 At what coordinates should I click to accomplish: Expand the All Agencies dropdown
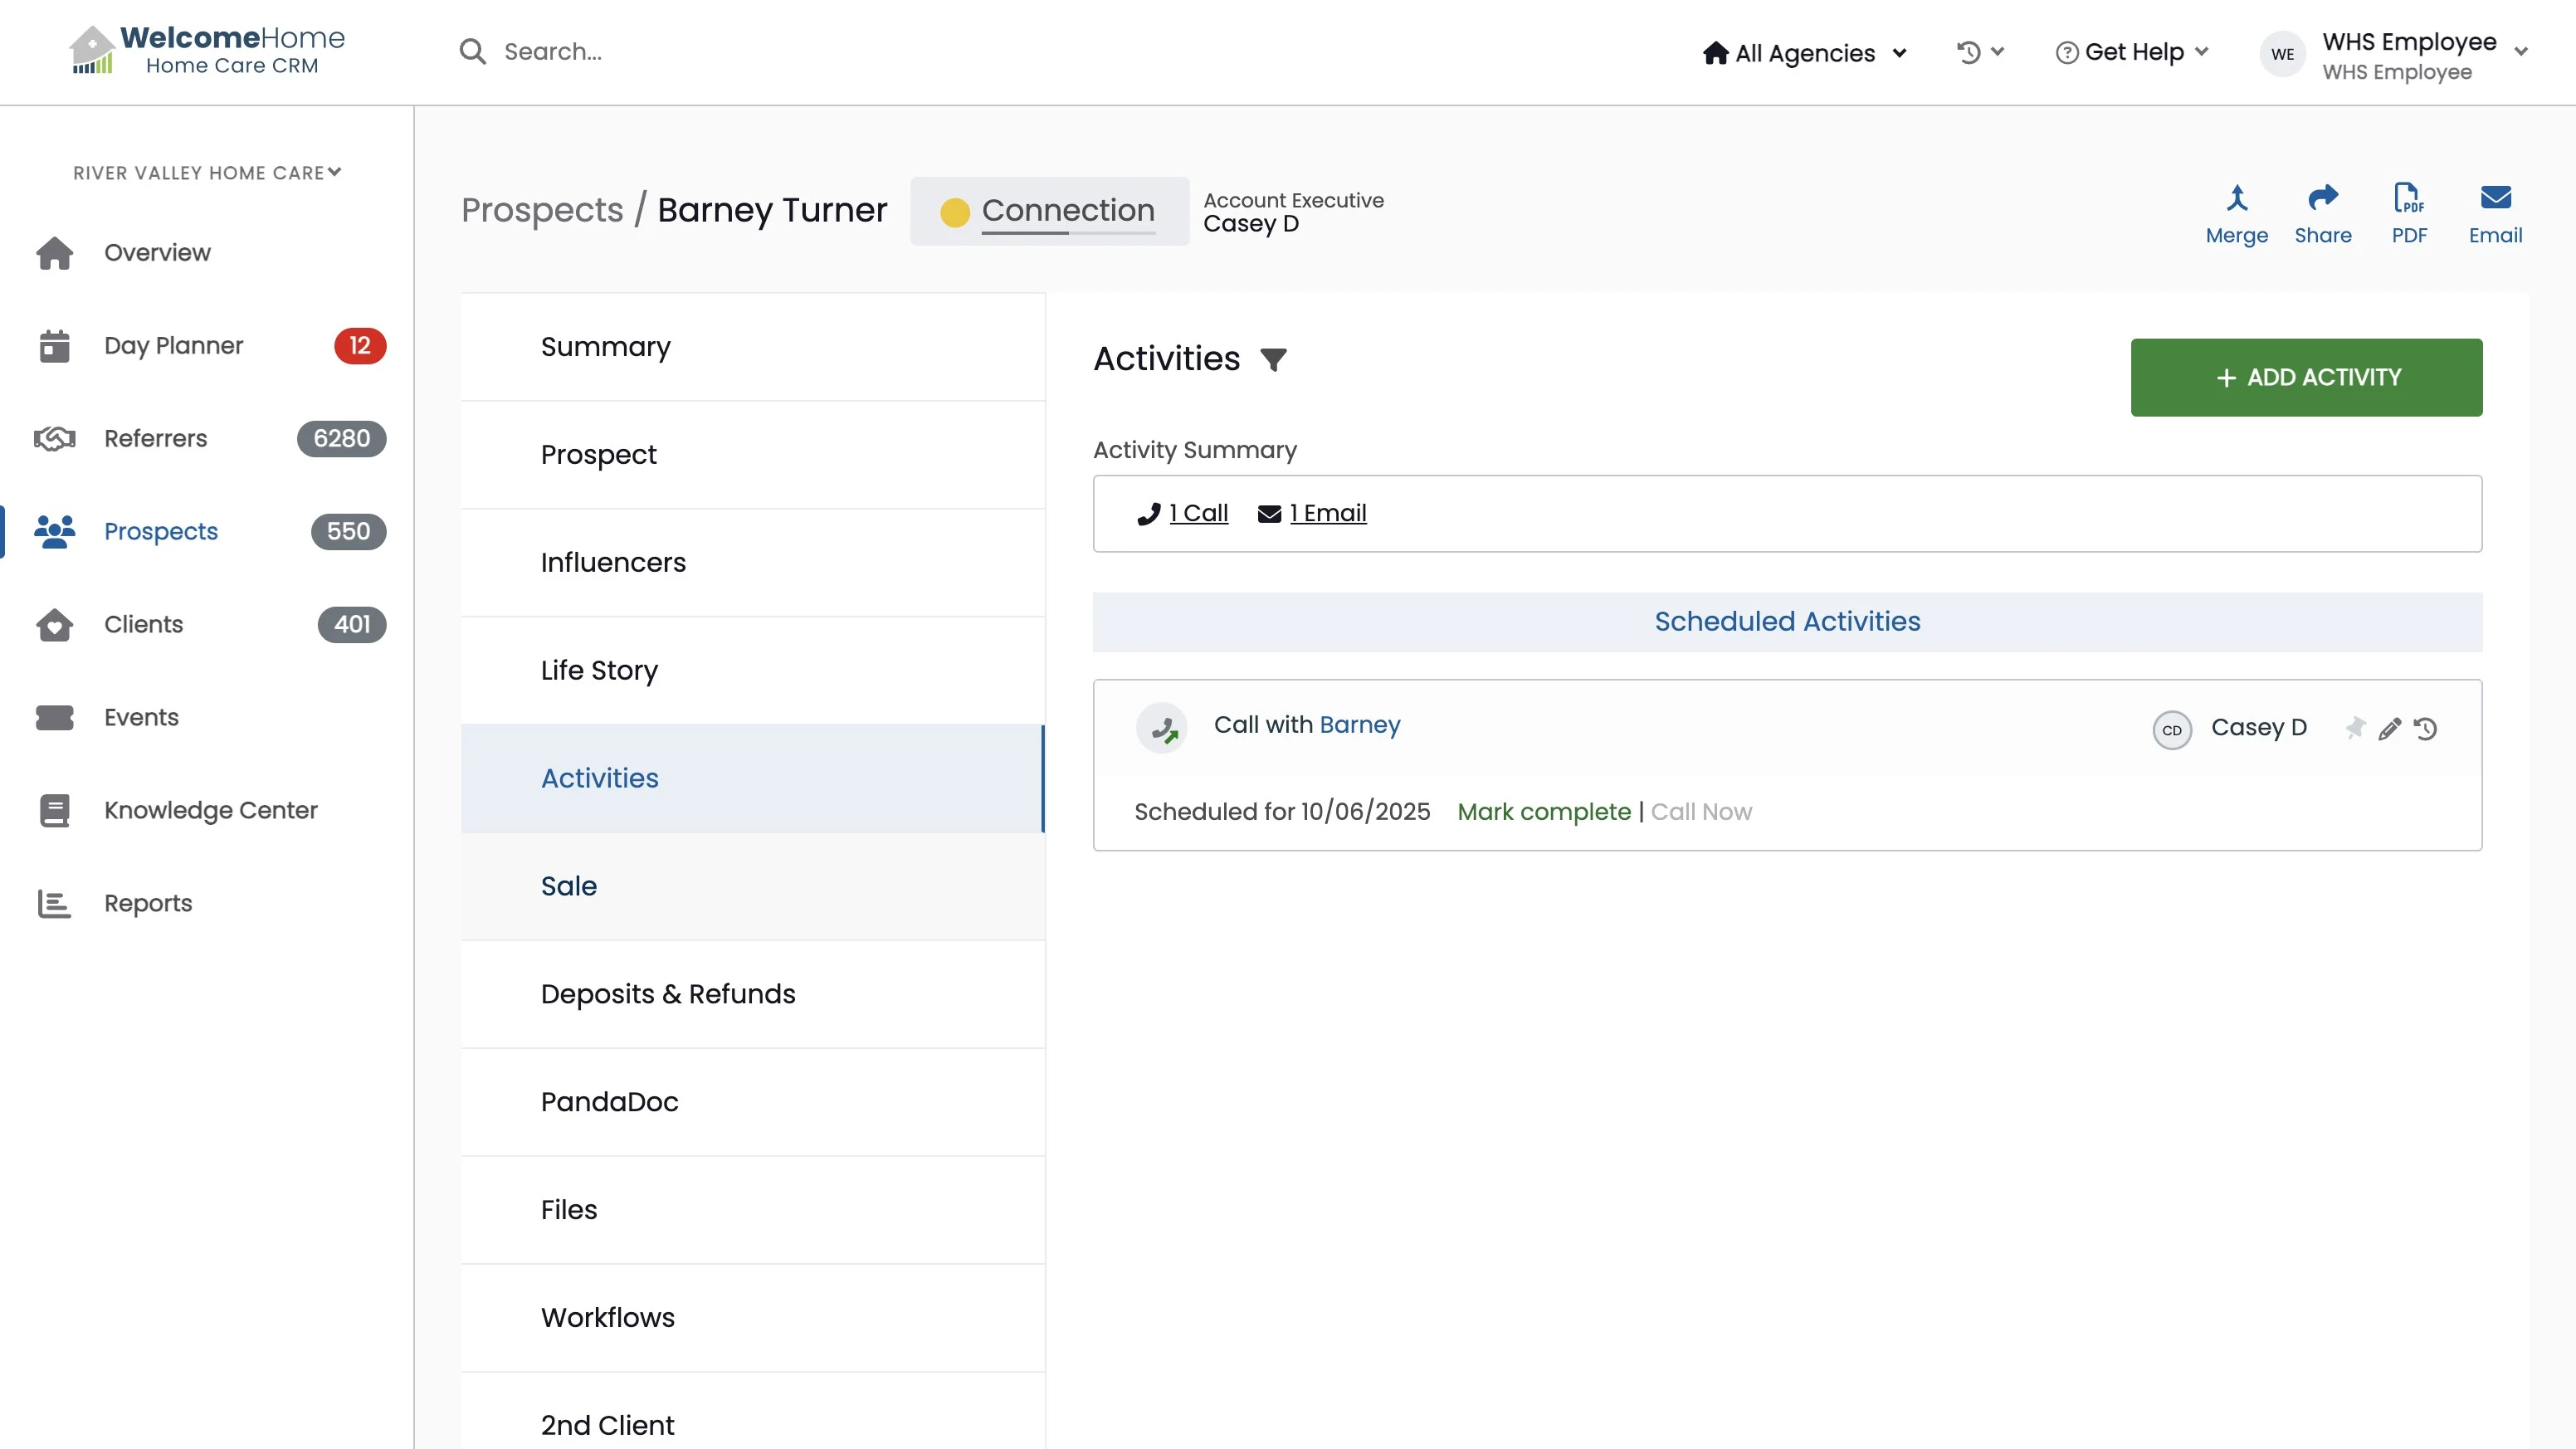point(1805,53)
